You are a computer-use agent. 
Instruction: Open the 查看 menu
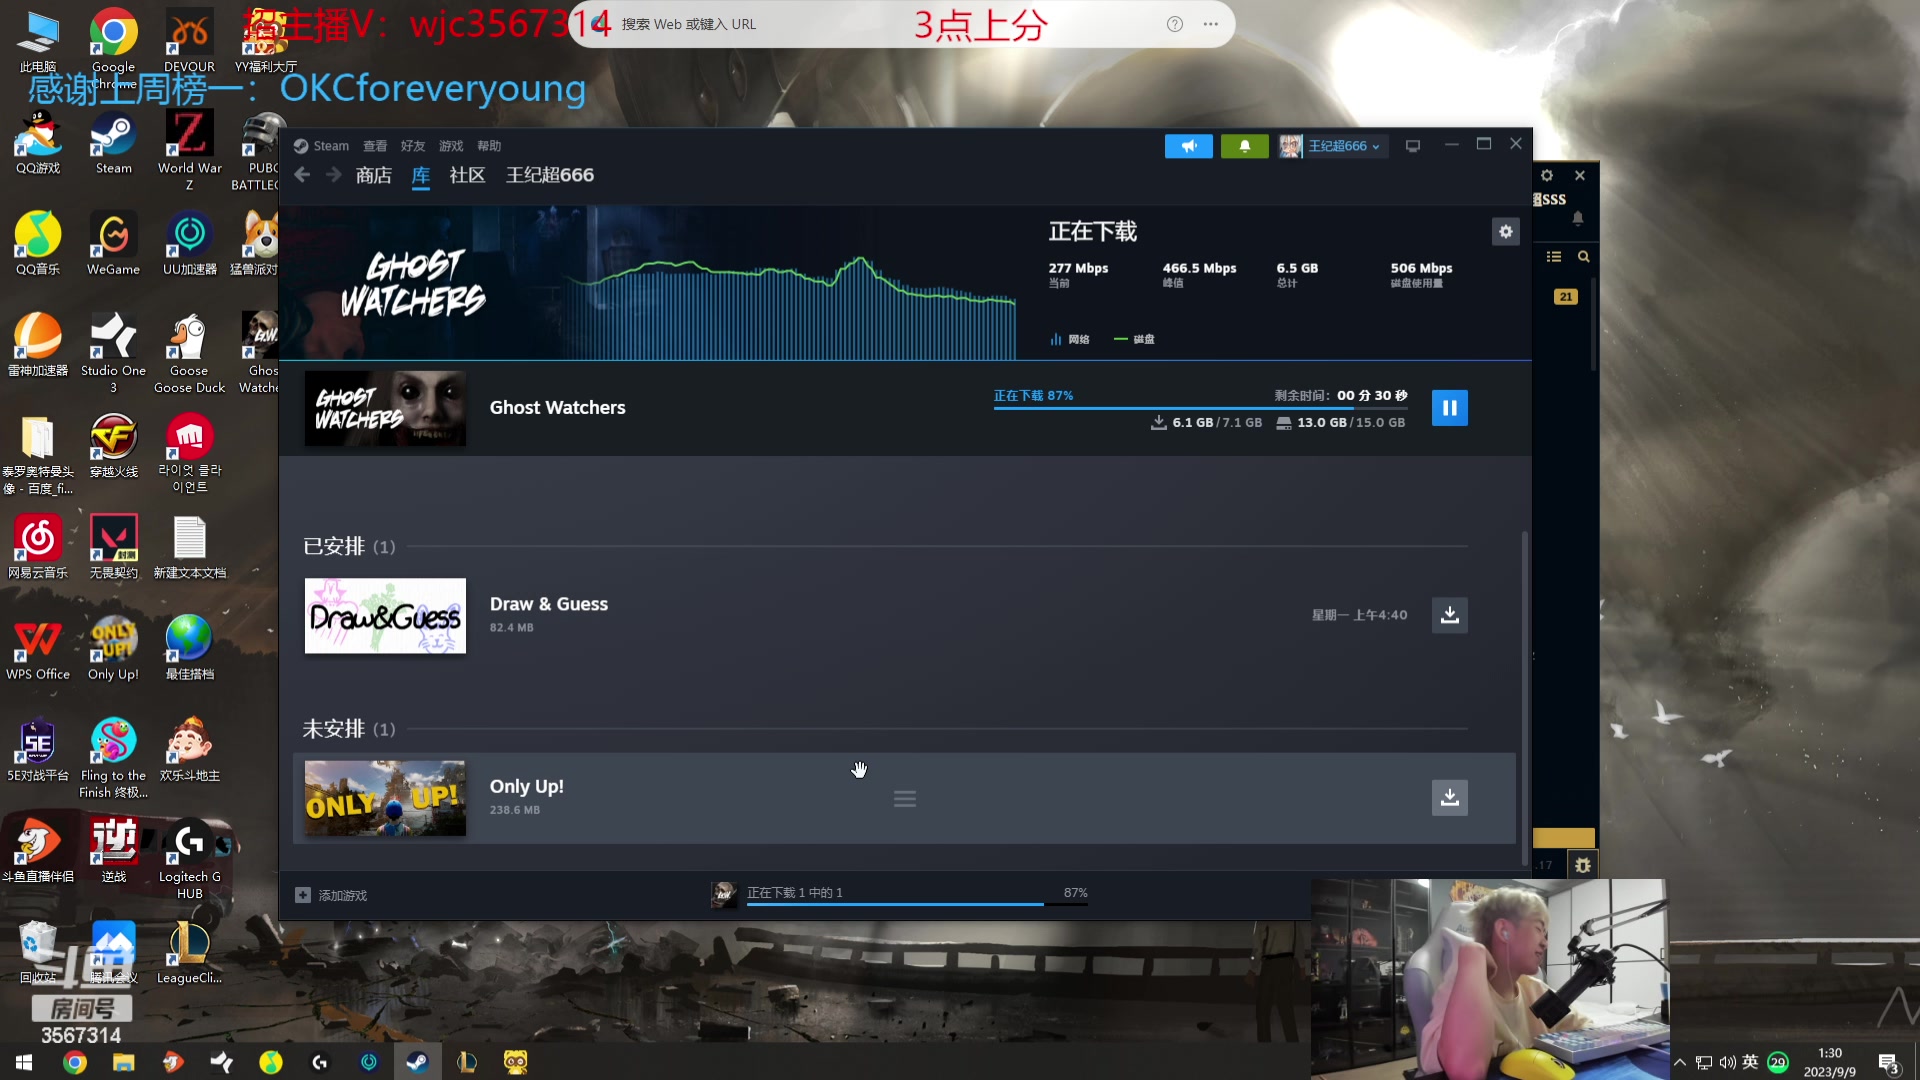pos(375,146)
